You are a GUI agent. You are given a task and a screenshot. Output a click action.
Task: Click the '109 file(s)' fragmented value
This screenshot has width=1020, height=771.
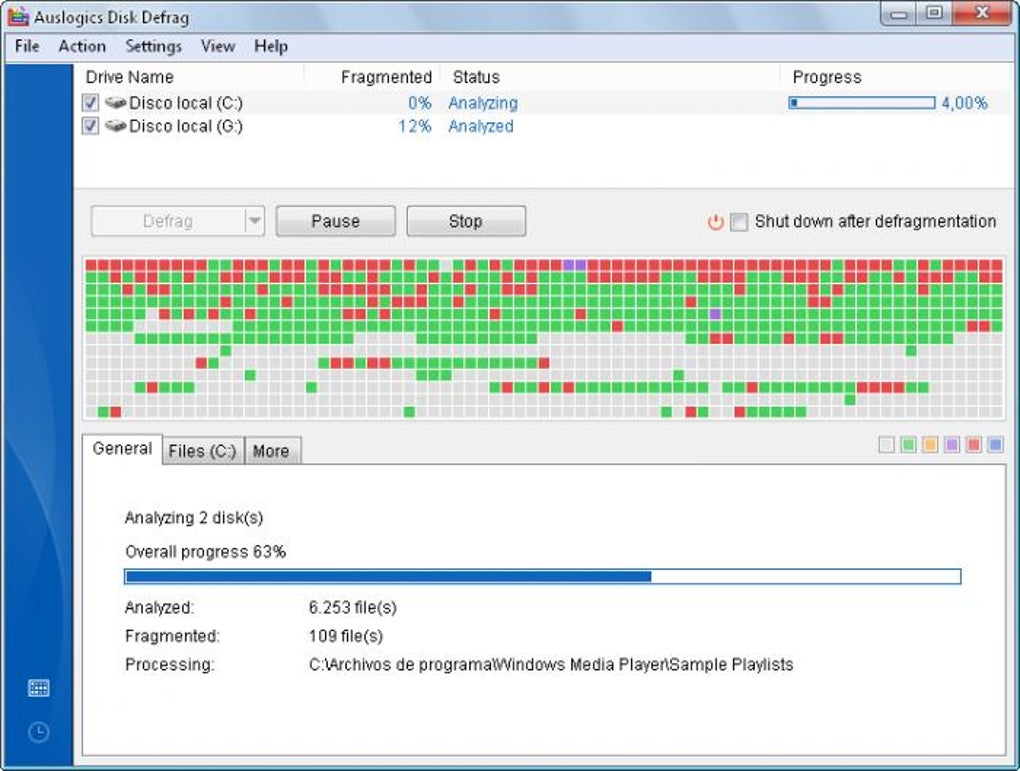point(346,636)
